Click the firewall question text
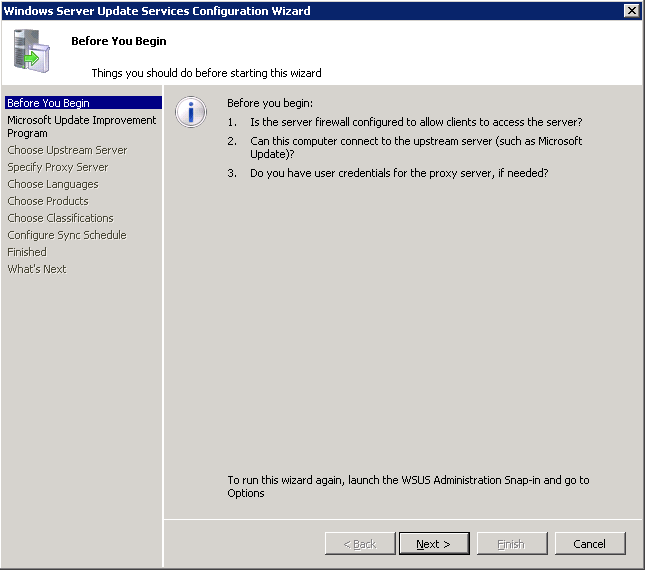The height and width of the screenshot is (570, 645). tap(416, 122)
